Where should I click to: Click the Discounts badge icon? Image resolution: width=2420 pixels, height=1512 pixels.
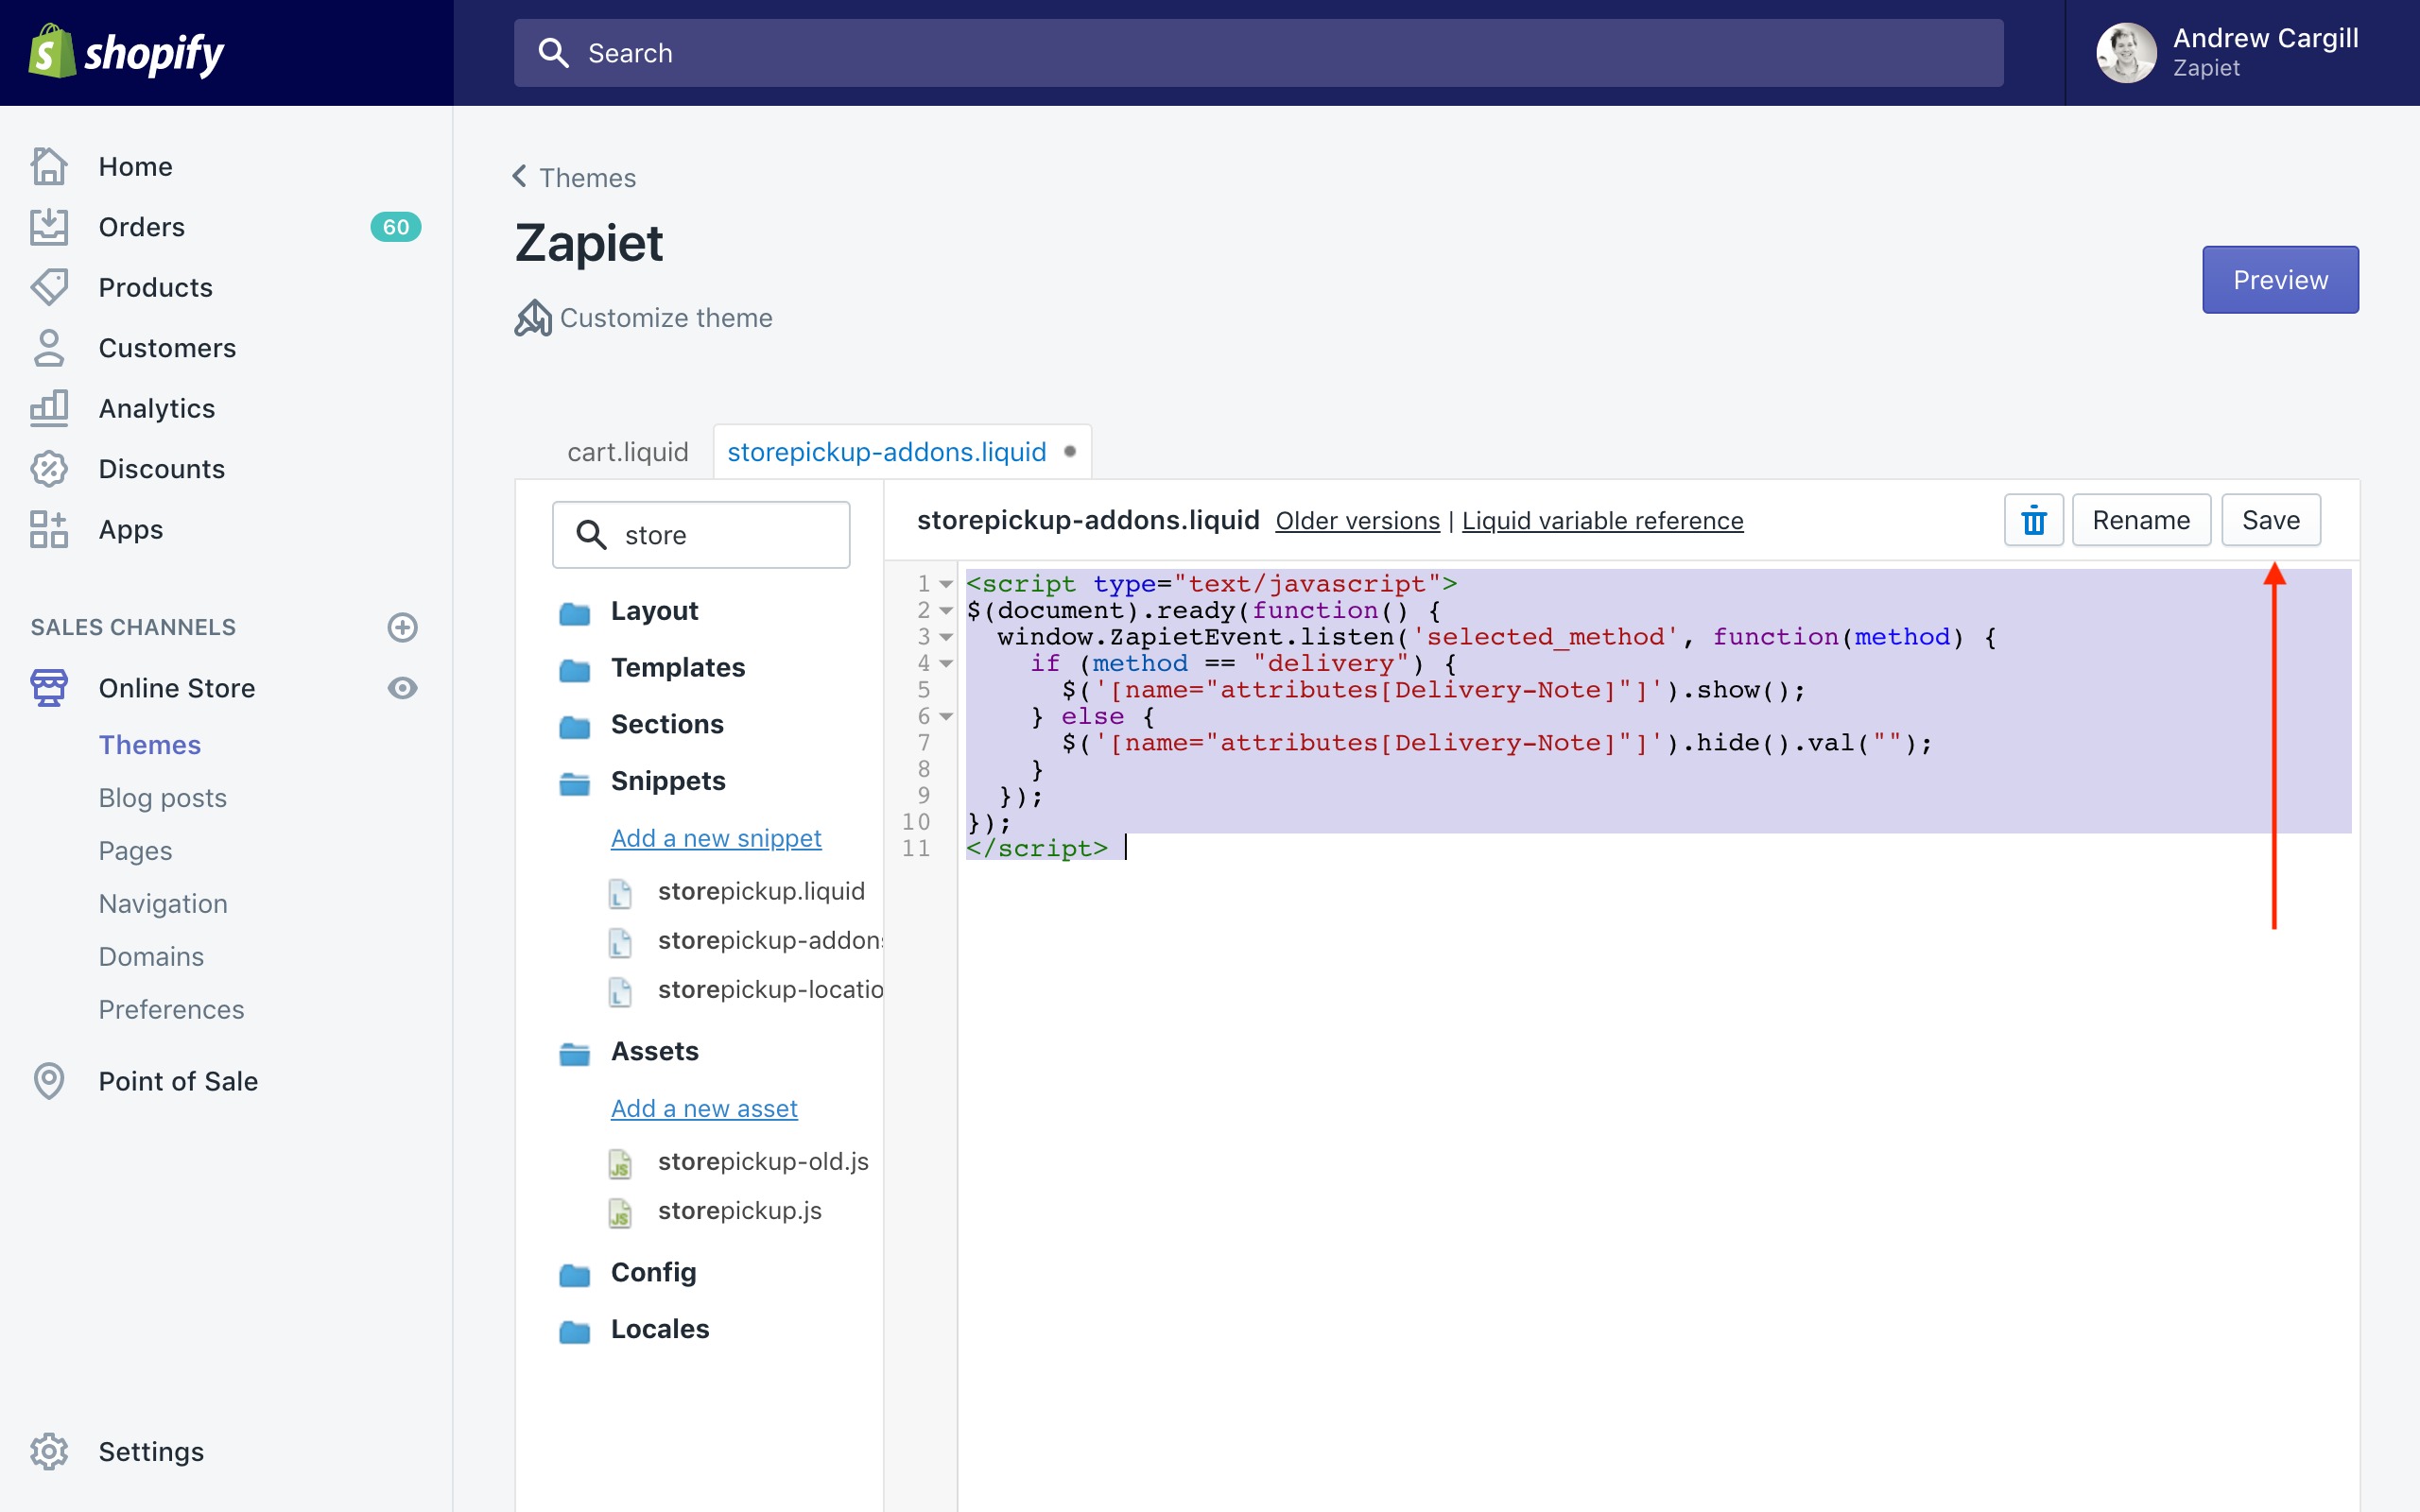[49, 469]
